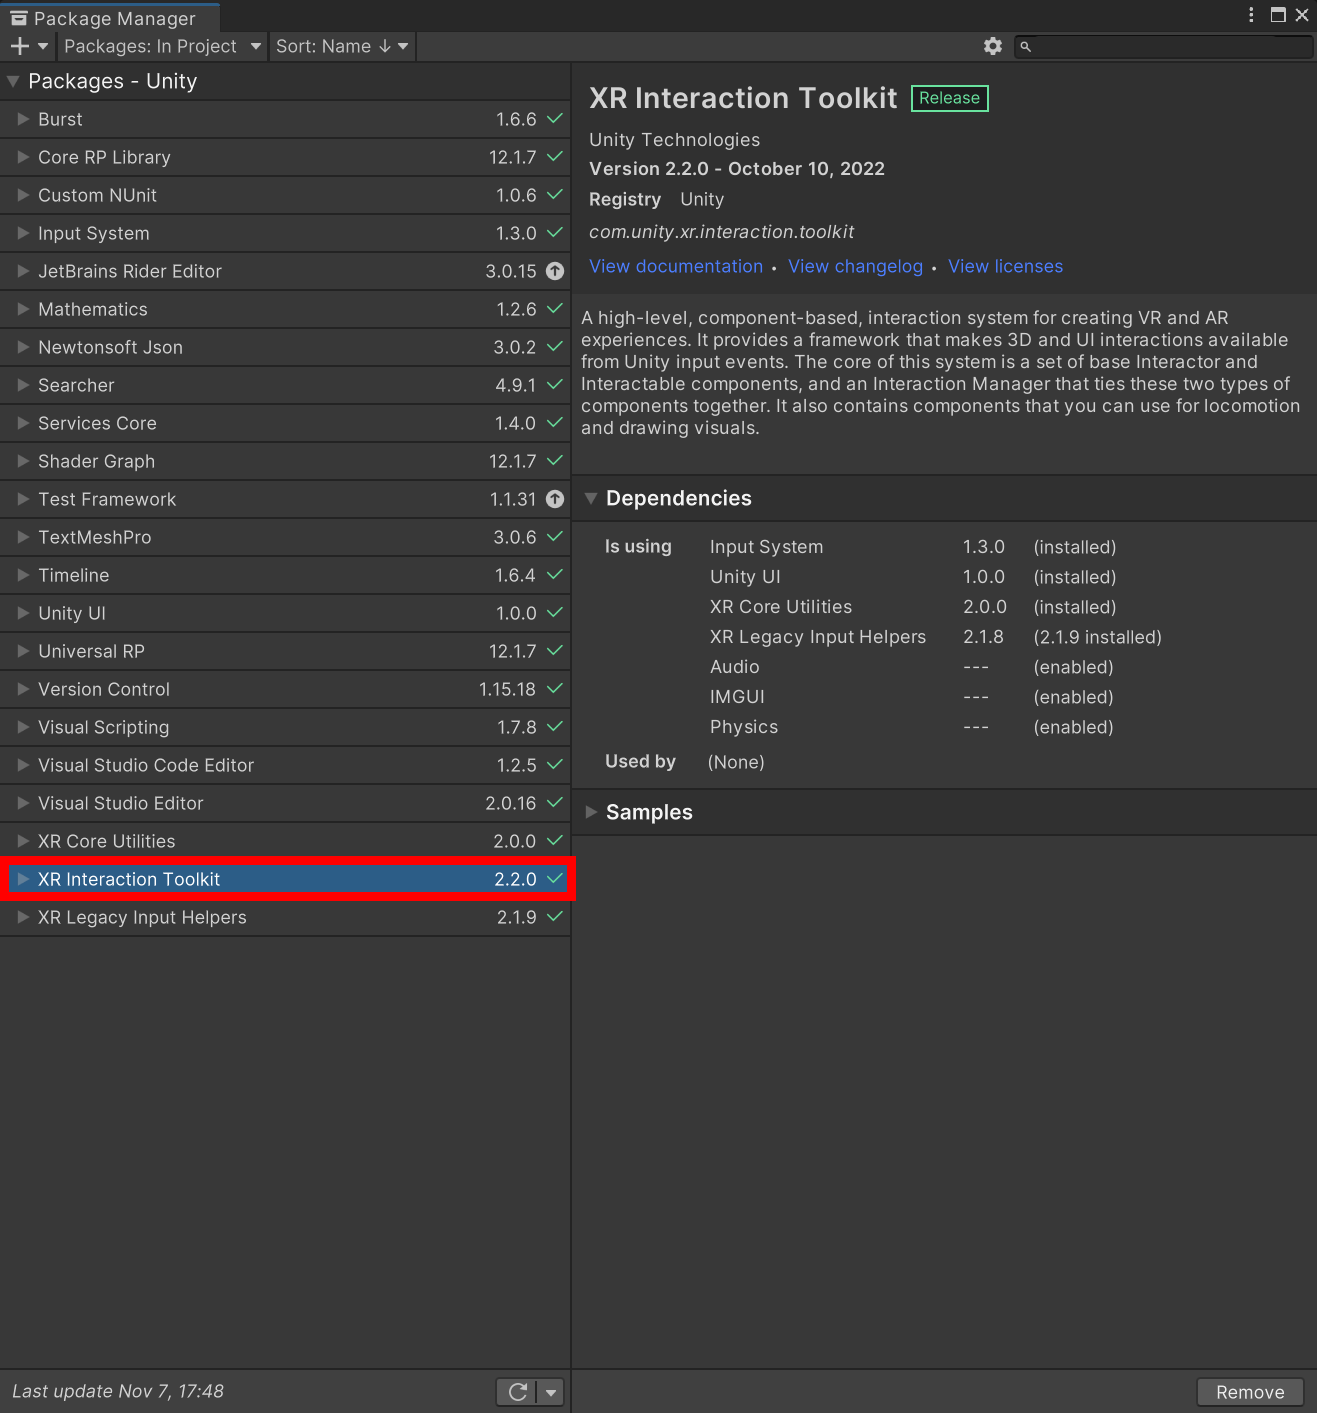Click the update-available arrow for JetBrains Rider Editor
1317x1413 pixels.
click(x=555, y=271)
